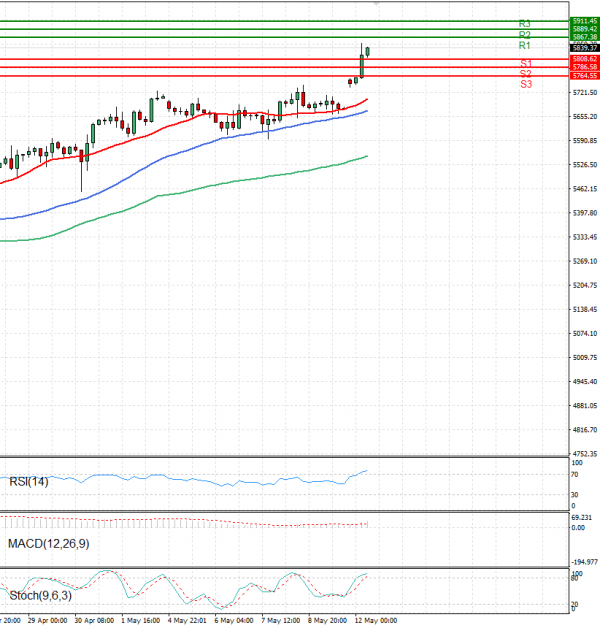Click the 5462.25 price axis label

[584, 189]
